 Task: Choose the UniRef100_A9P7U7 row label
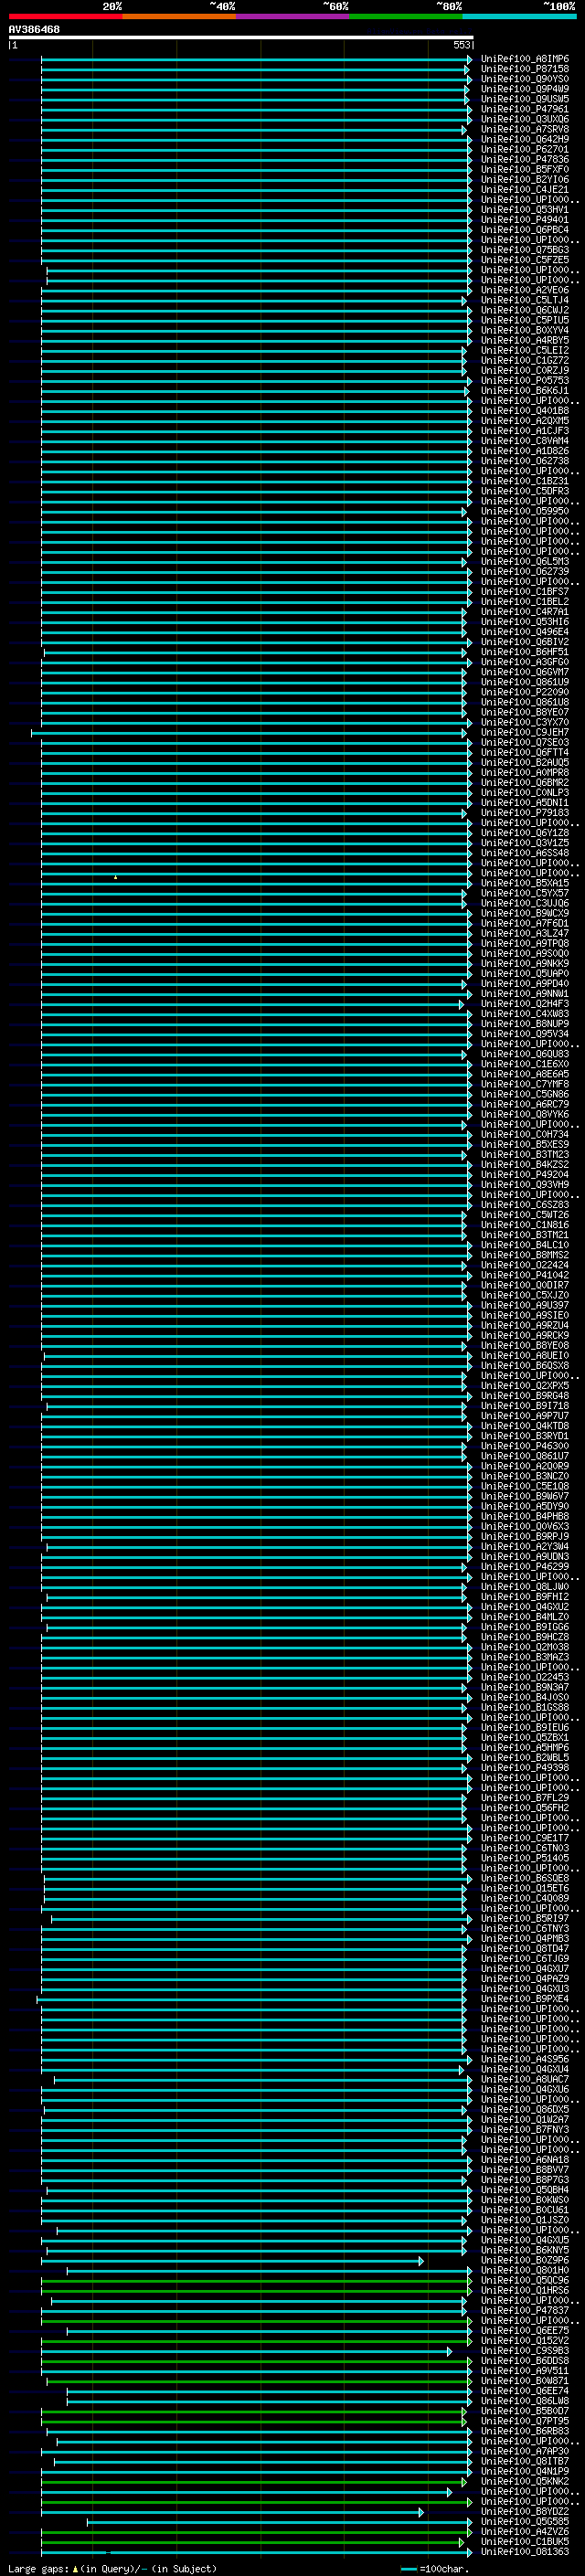(525, 1416)
